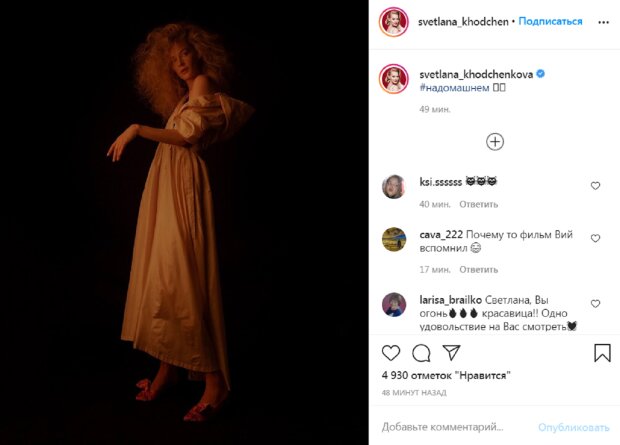Open the comment speech bubble icon
Image resolution: width=620 pixels, height=445 pixels.
click(421, 353)
